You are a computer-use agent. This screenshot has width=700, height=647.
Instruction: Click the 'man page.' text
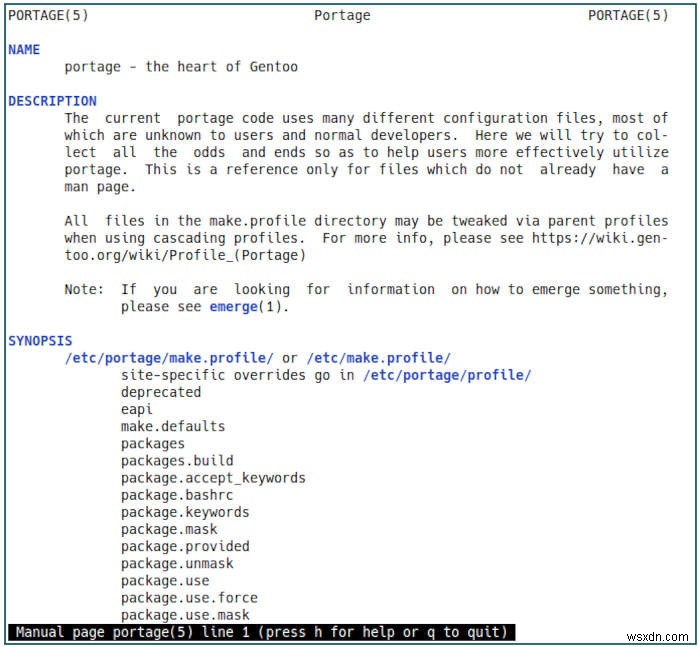(100, 187)
